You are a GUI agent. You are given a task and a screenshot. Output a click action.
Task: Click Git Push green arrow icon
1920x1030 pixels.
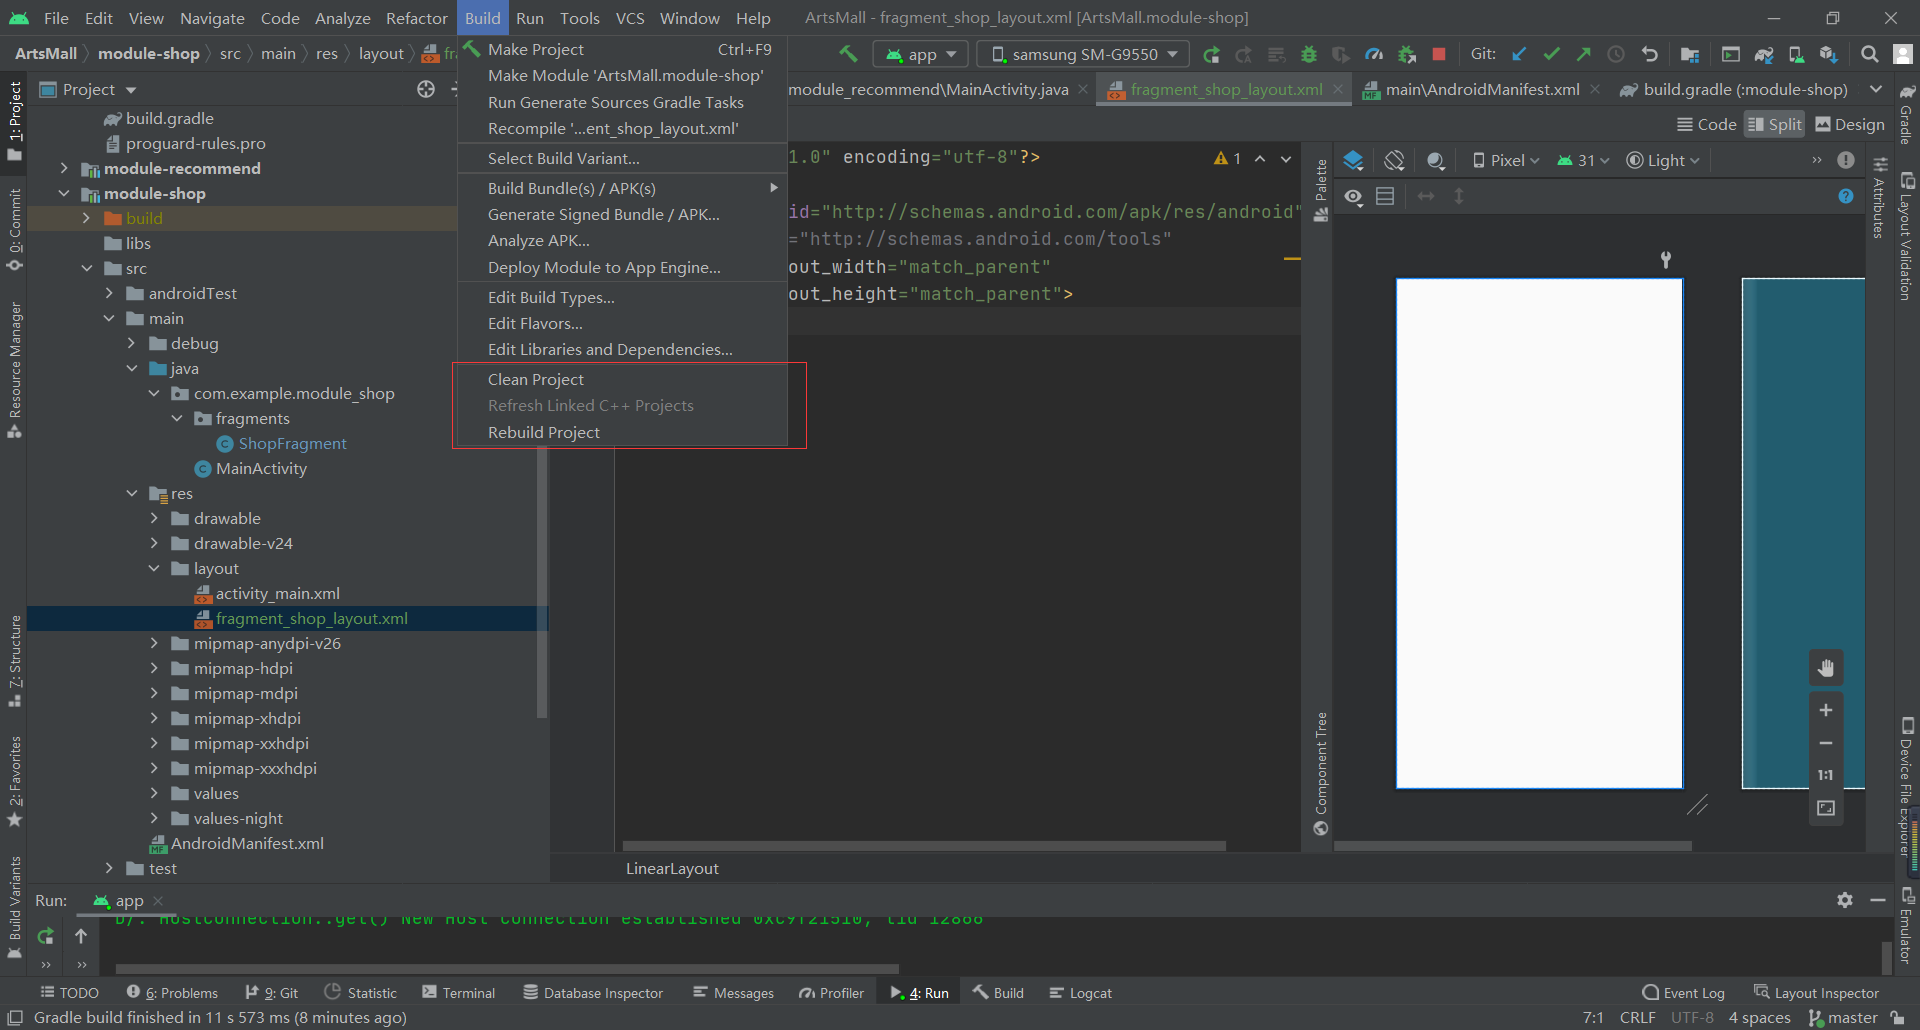[1583, 54]
